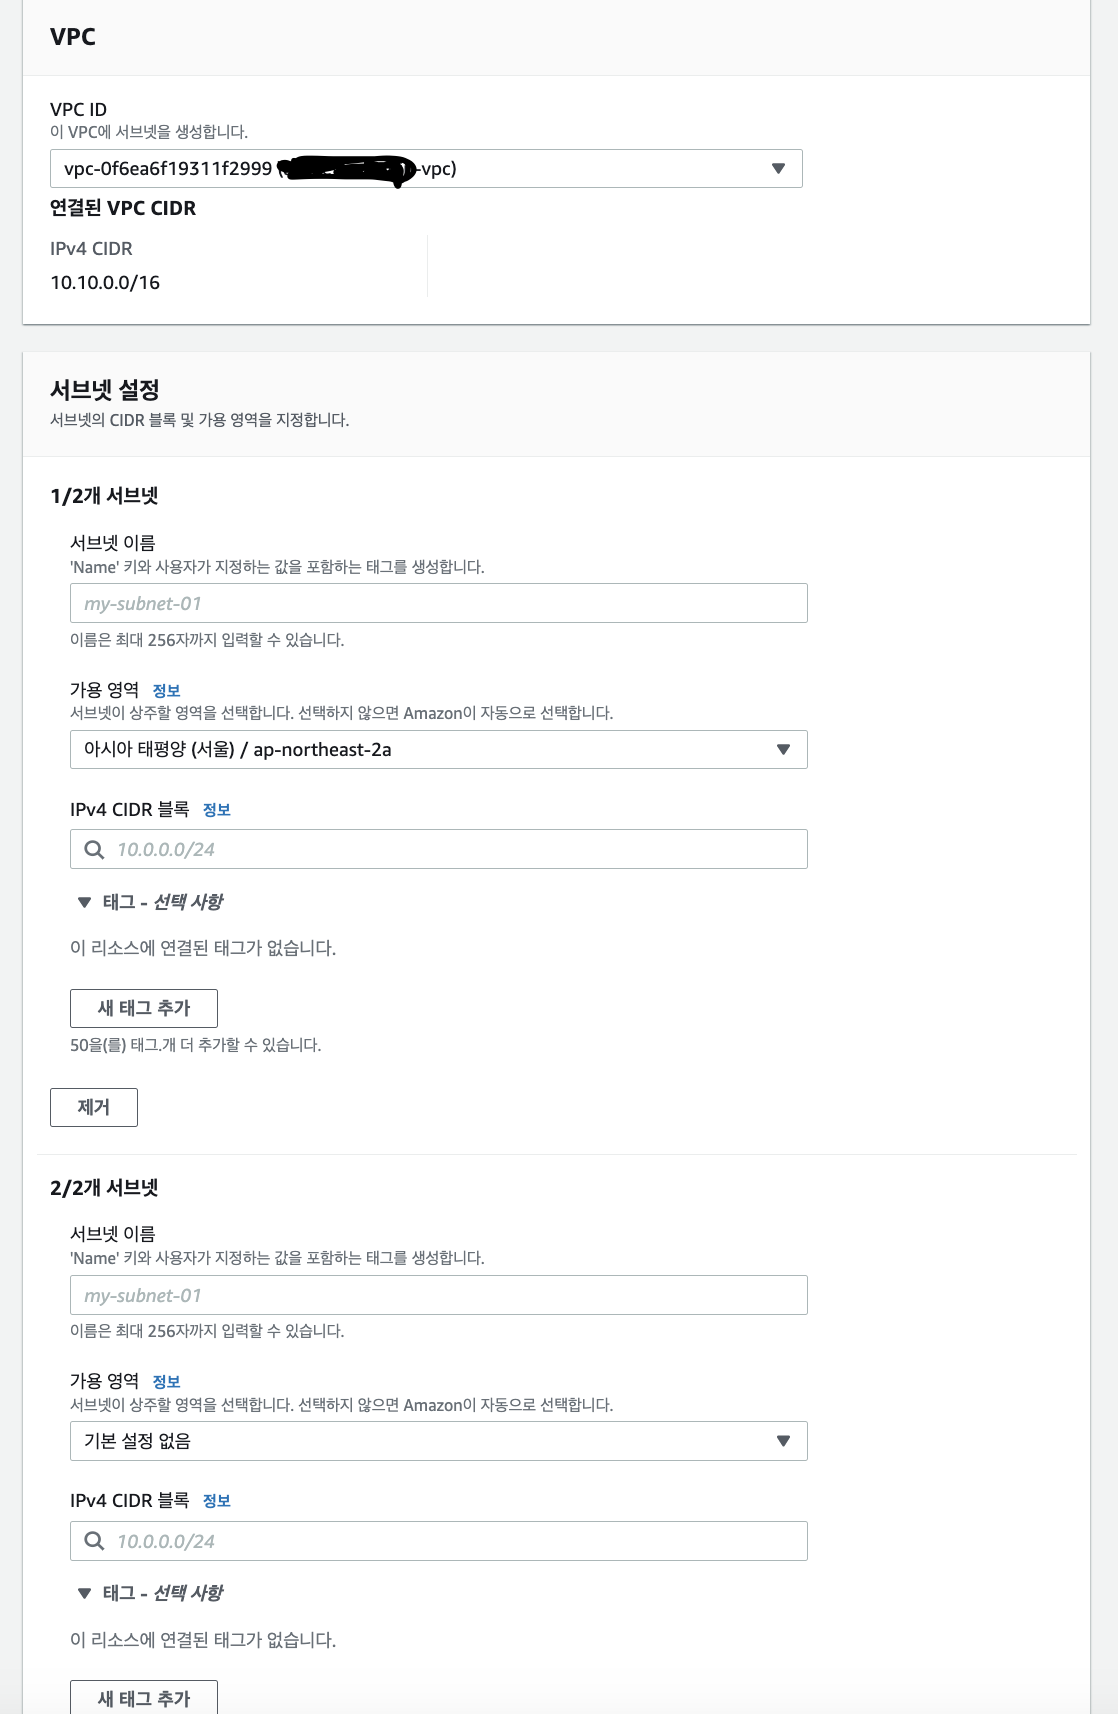Viewport: 1118px width, 1714px height.
Task: Click the search icon in first CIDR field
Action: point(94,850)
